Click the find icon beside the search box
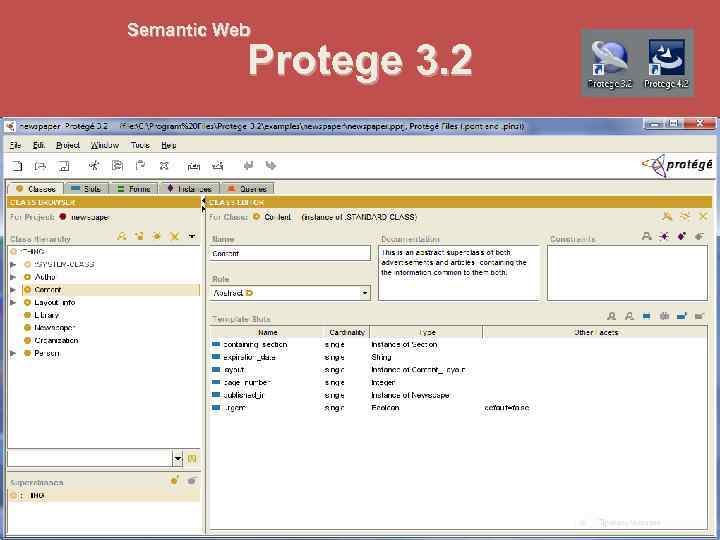 192,458
